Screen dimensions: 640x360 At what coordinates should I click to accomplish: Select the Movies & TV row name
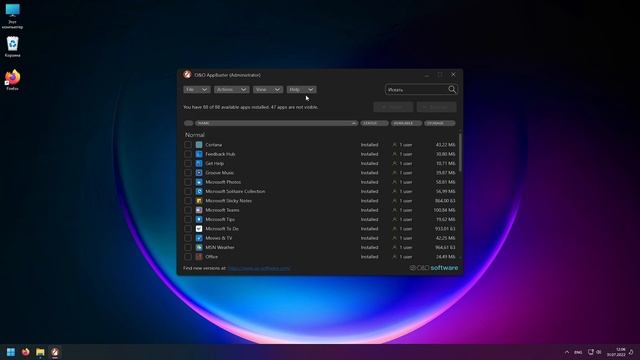pos(219,238)
